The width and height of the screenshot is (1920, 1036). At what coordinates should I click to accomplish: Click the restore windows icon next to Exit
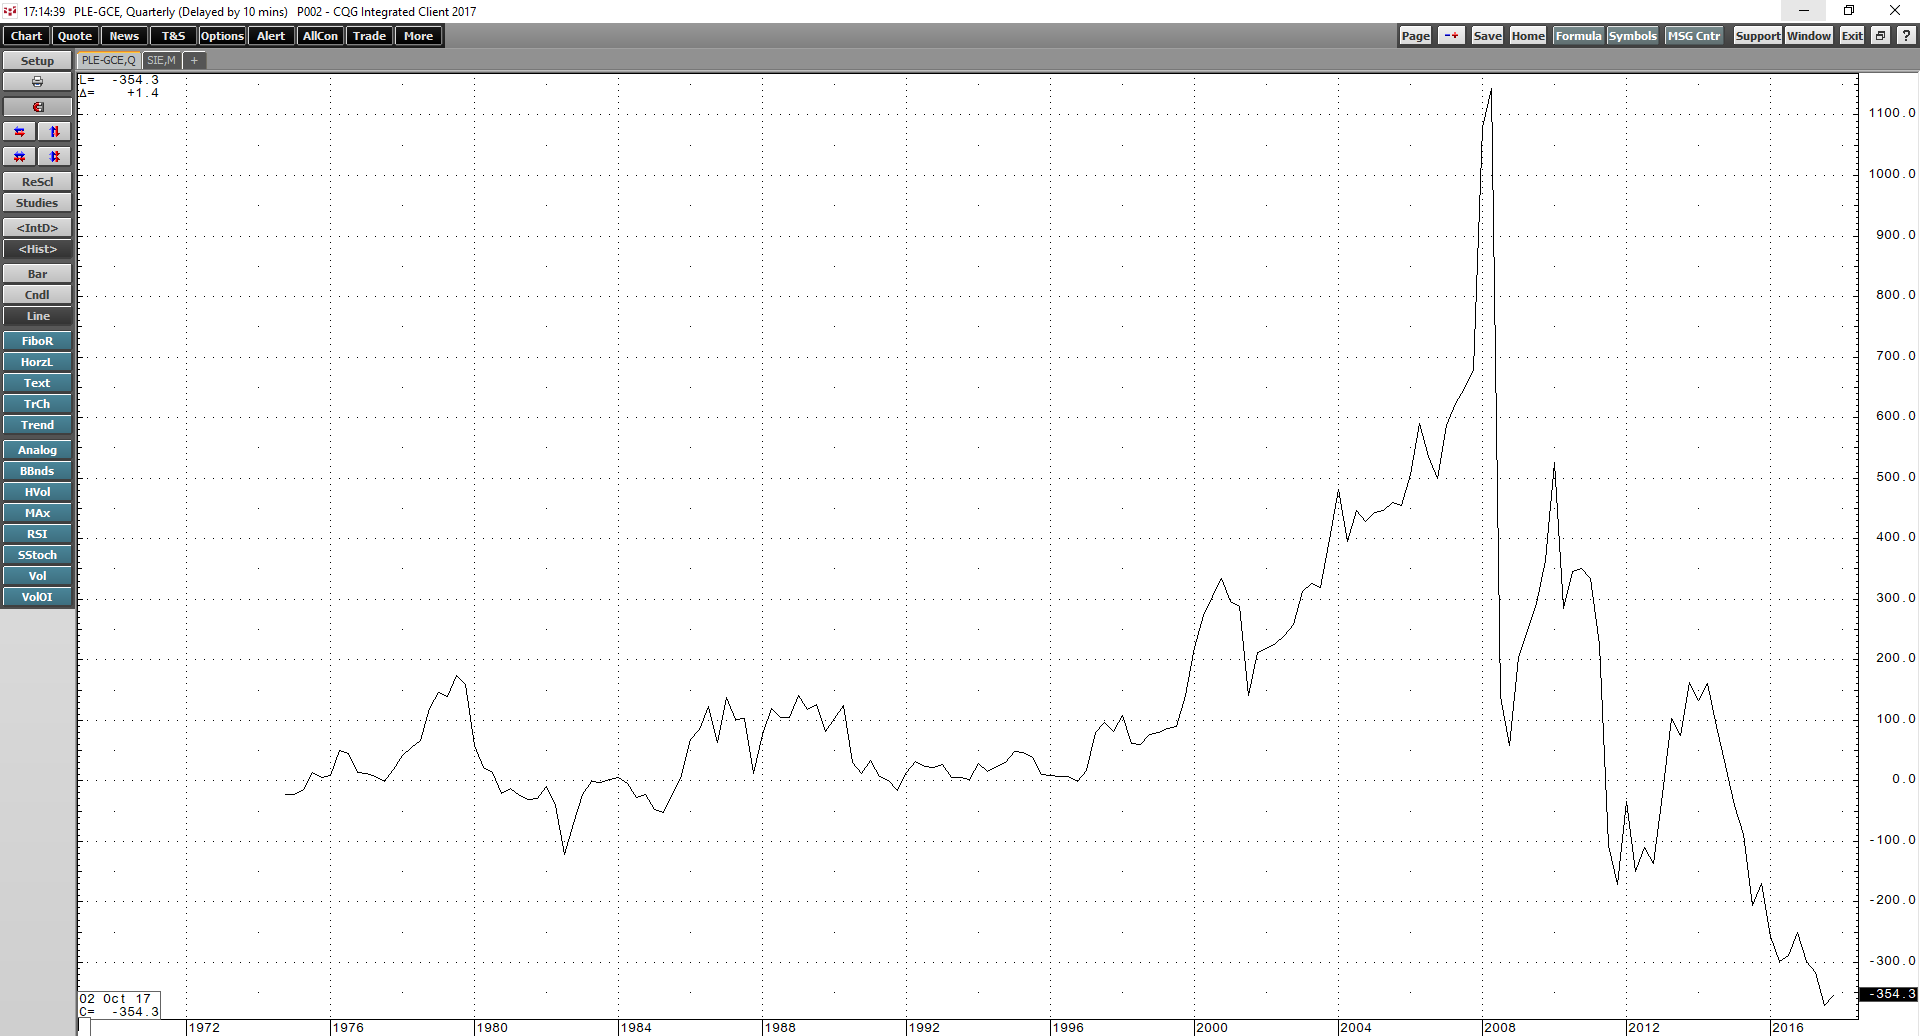pyautogui.click(x=1880, y=36)
